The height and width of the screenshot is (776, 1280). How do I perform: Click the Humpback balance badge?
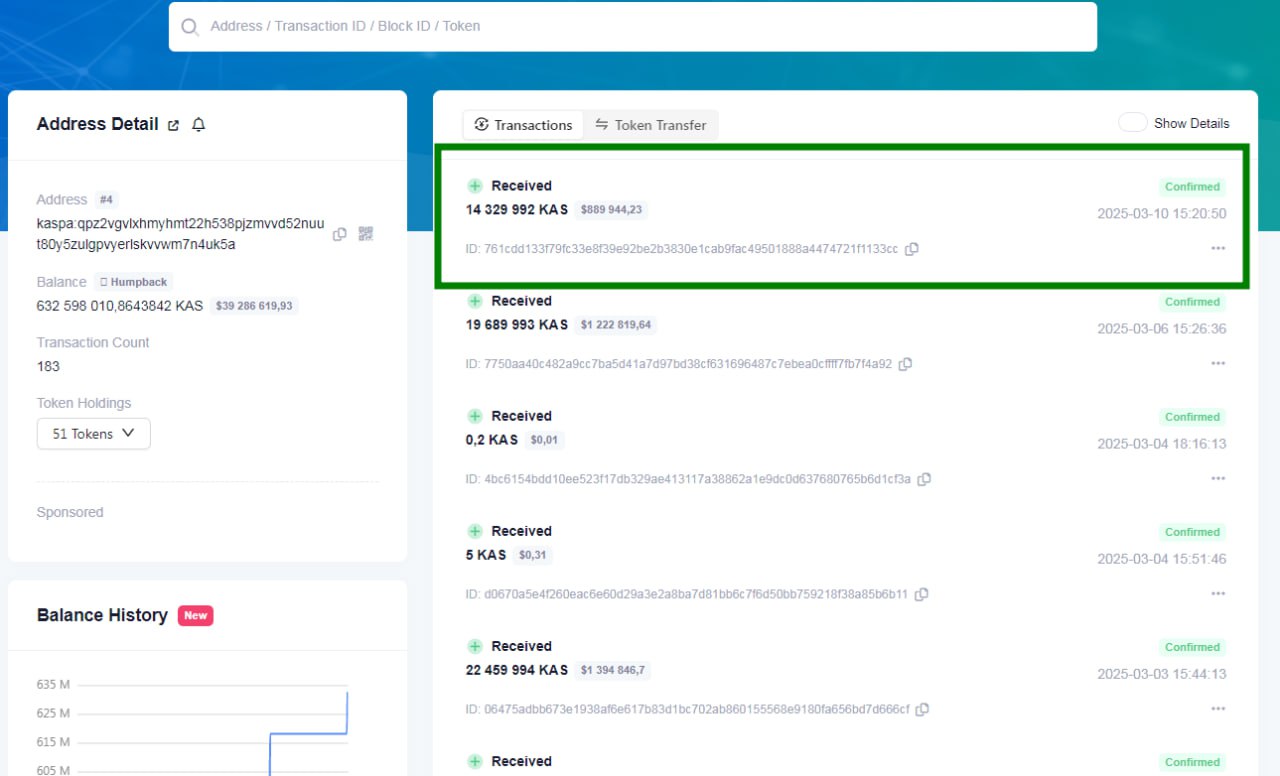click(134, 282)
